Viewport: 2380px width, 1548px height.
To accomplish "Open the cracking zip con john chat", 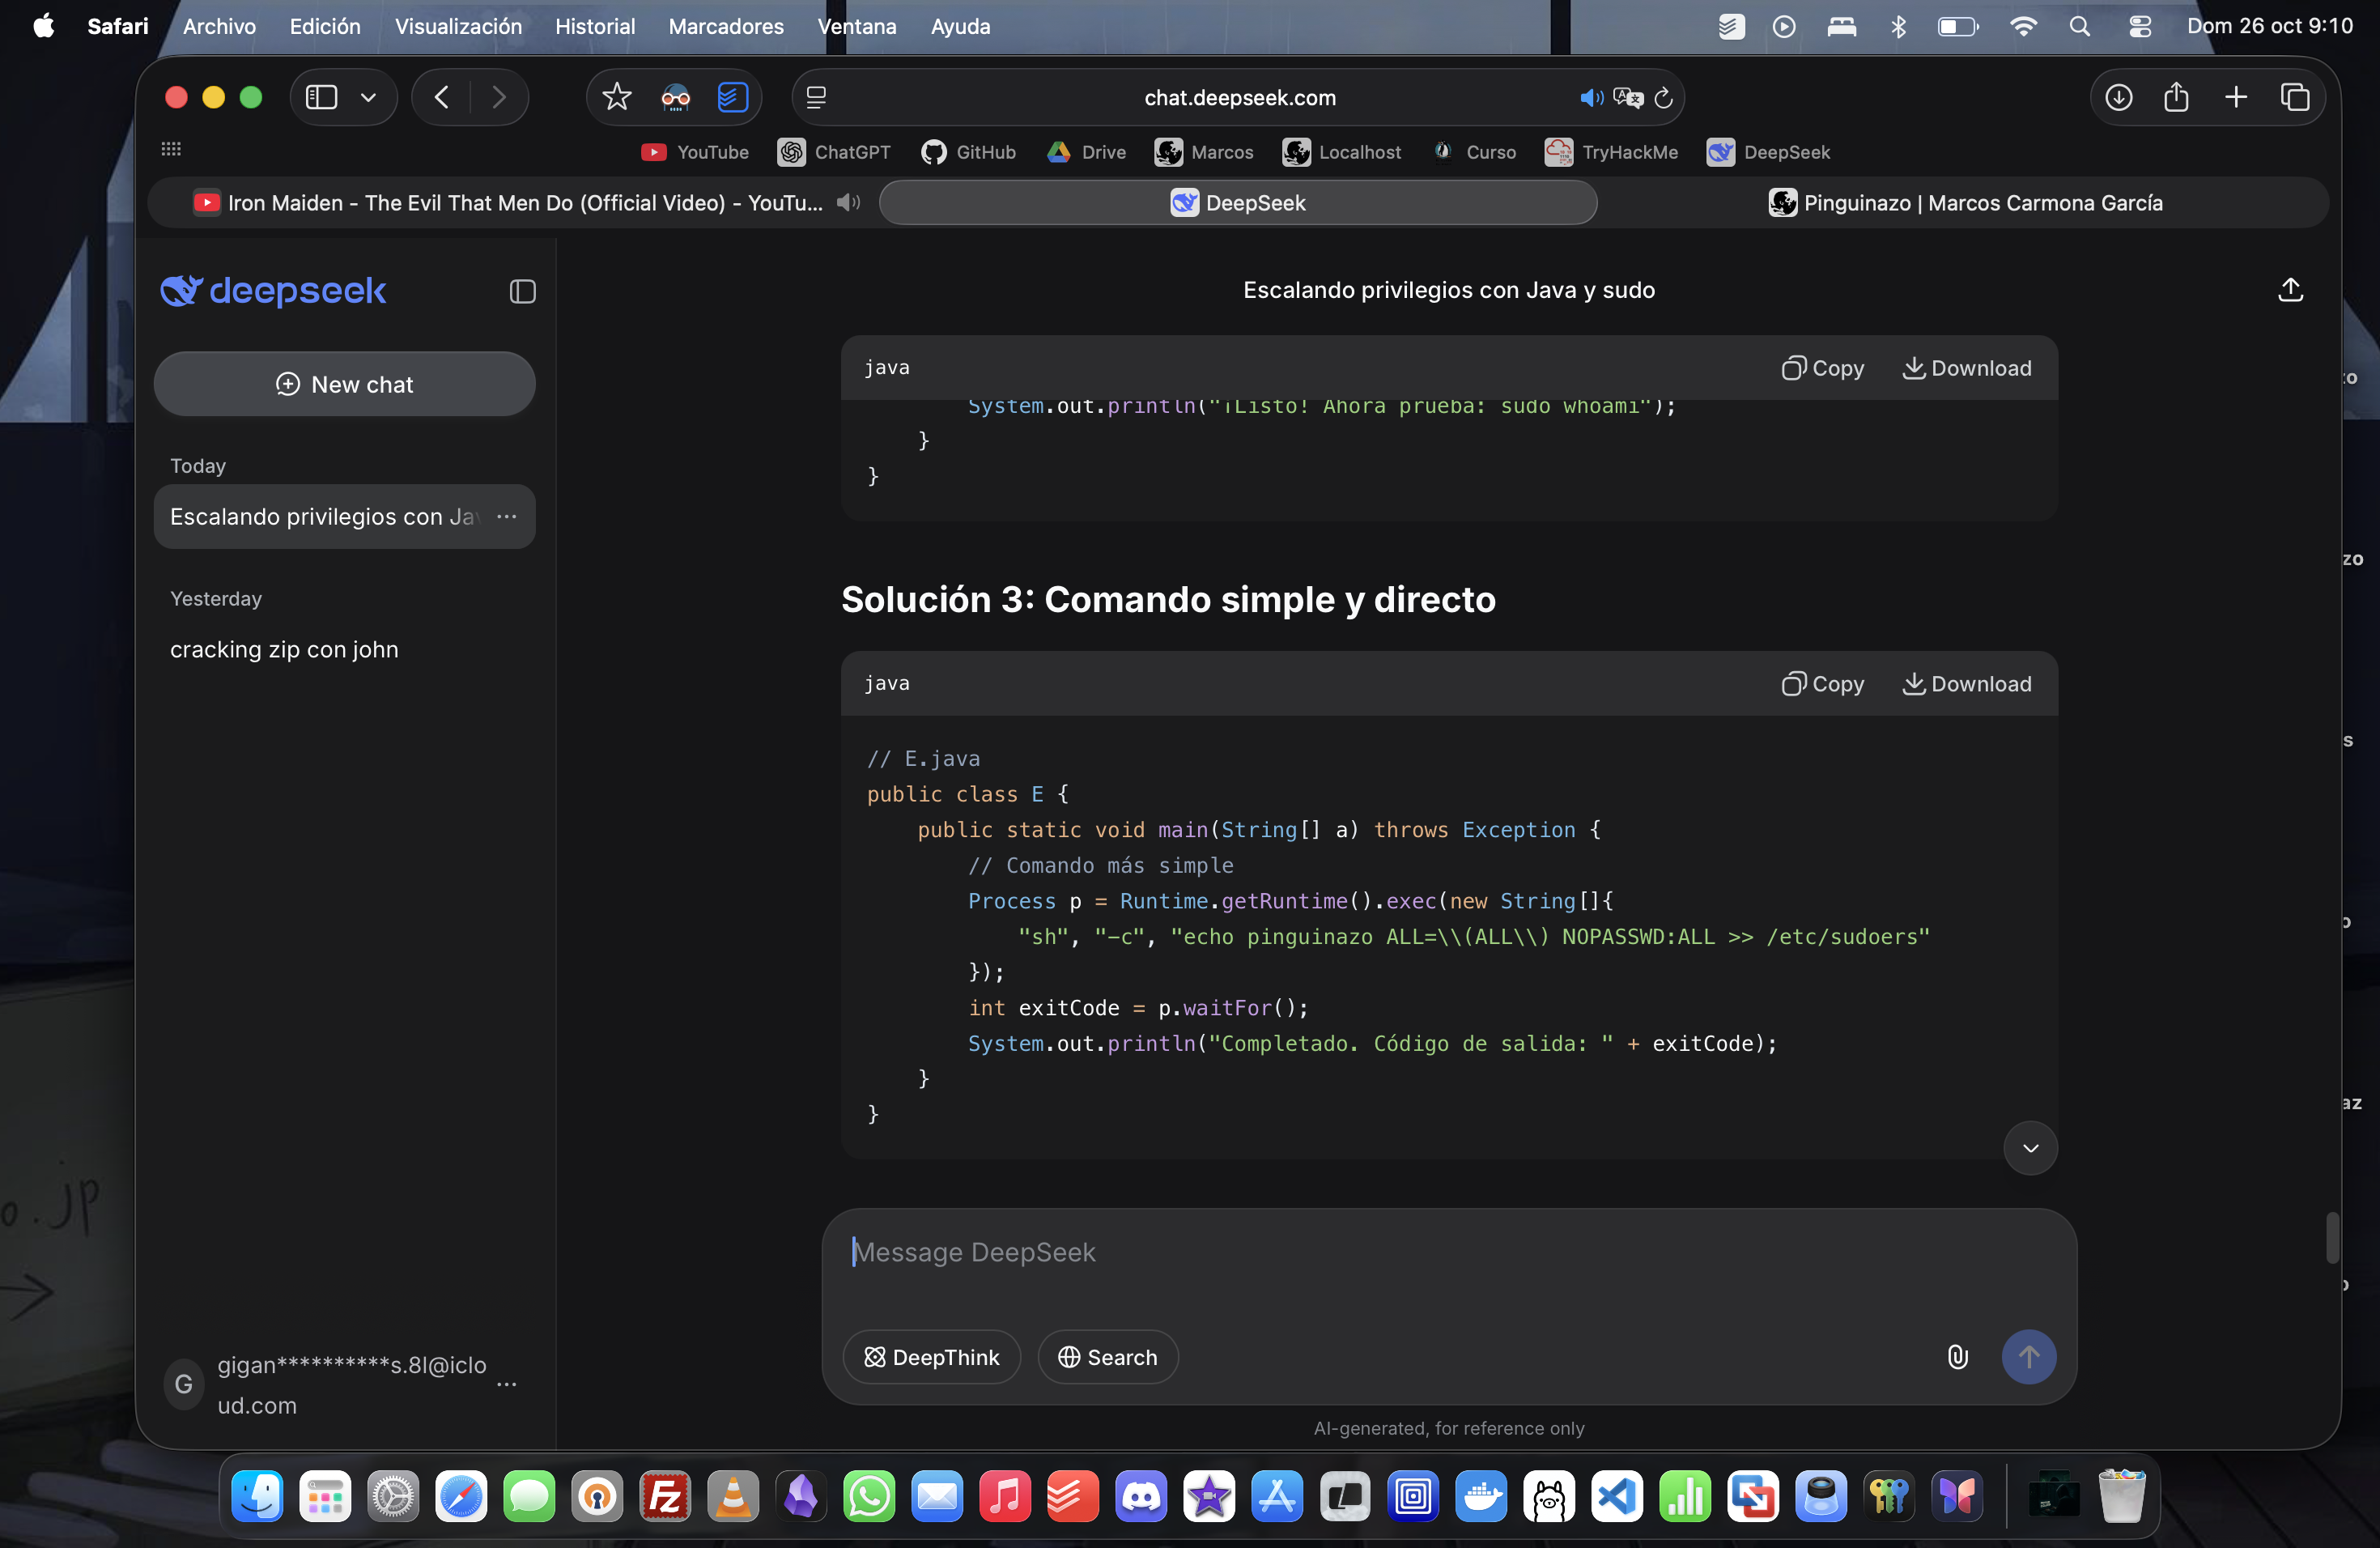I will [284, 650].
